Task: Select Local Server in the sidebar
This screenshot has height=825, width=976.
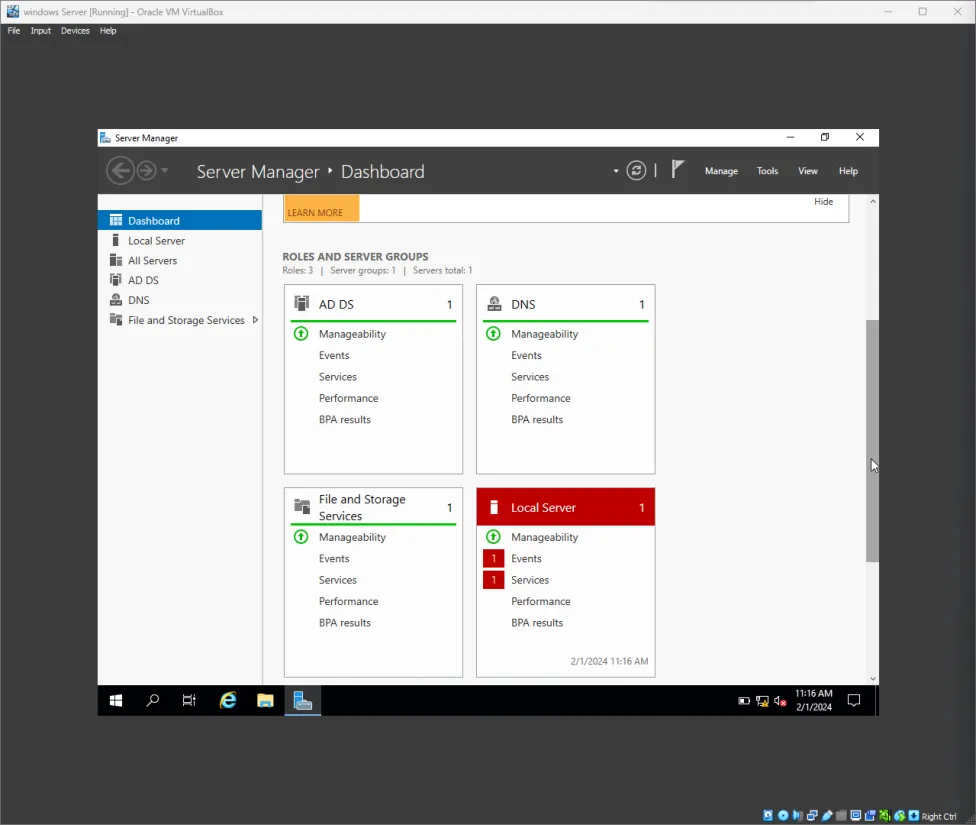Action: tap(180, 240)
